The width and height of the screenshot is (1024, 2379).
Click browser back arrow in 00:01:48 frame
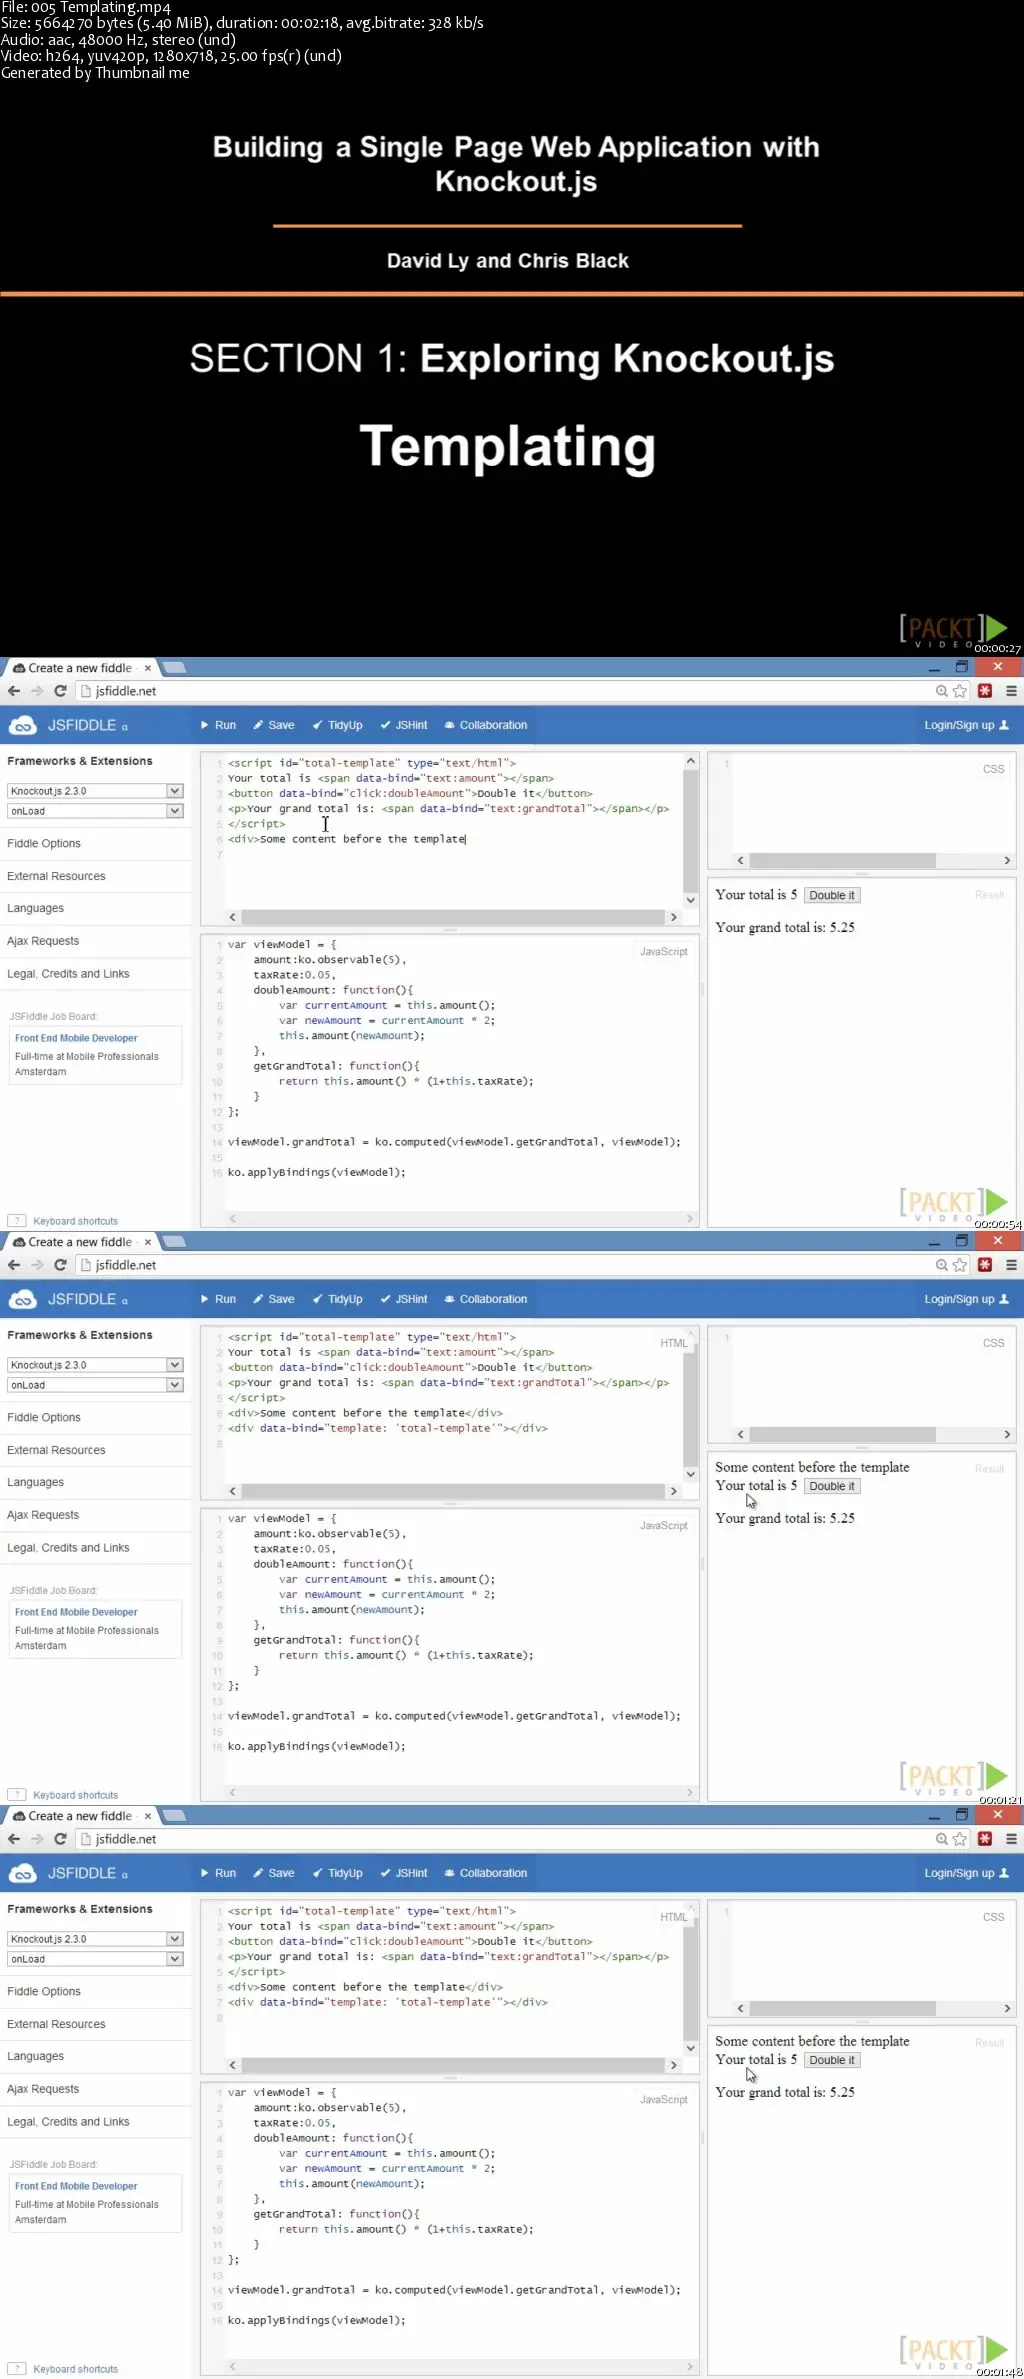14,1839
